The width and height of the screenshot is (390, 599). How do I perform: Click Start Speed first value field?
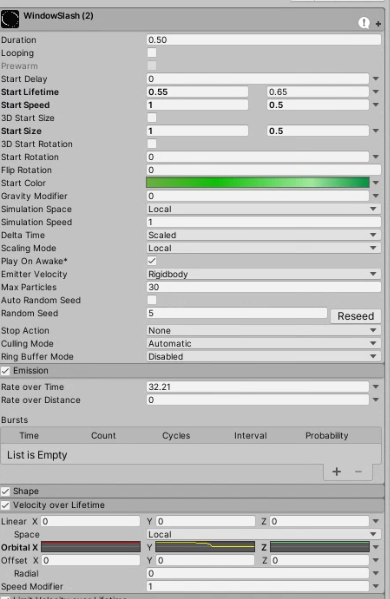pyautogui.click(x=197, y=105)
